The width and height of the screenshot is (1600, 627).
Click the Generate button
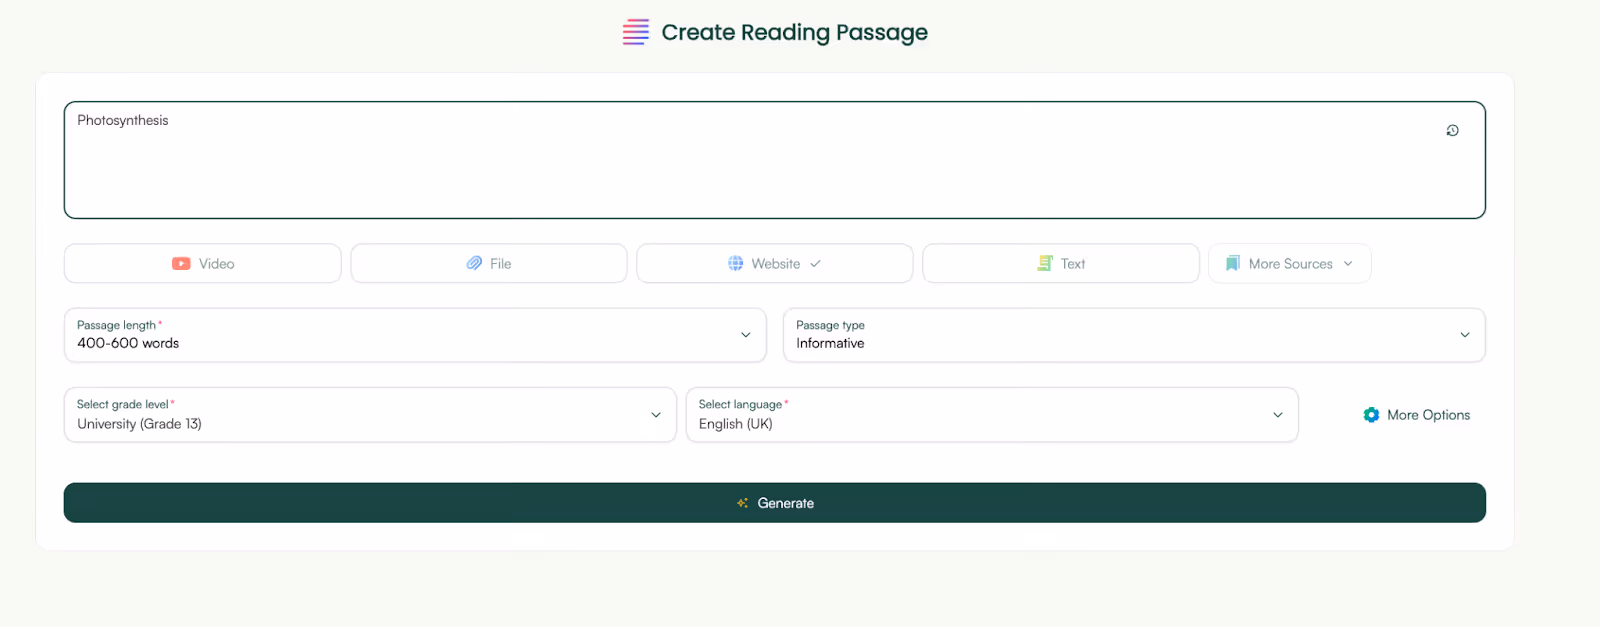[775, 503]
